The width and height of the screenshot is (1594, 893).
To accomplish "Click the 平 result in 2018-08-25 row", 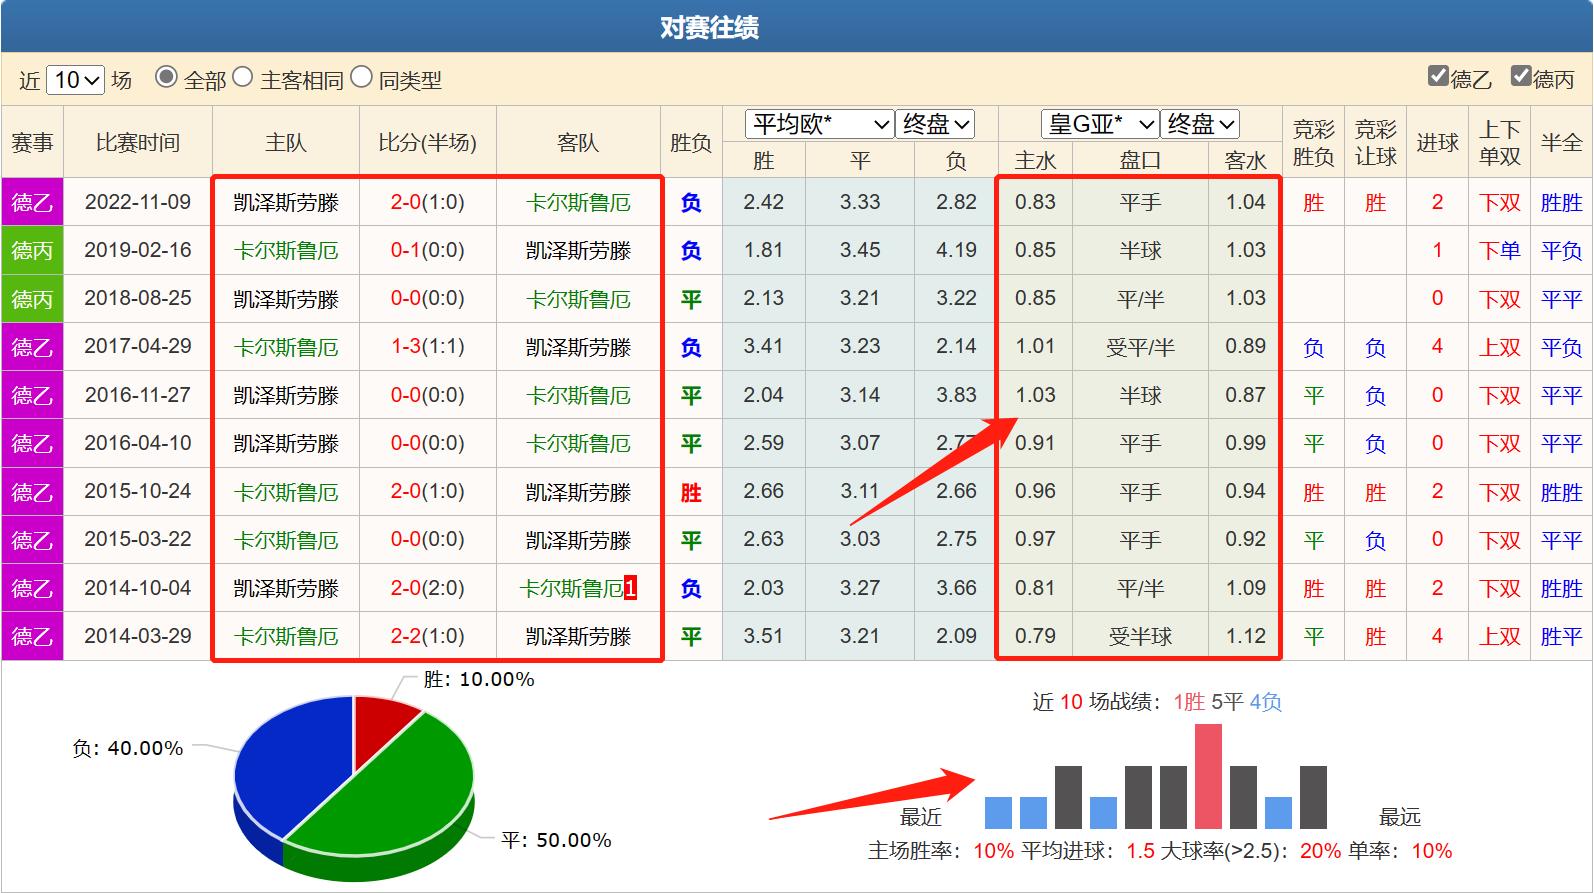I will (x=691, y=299).
